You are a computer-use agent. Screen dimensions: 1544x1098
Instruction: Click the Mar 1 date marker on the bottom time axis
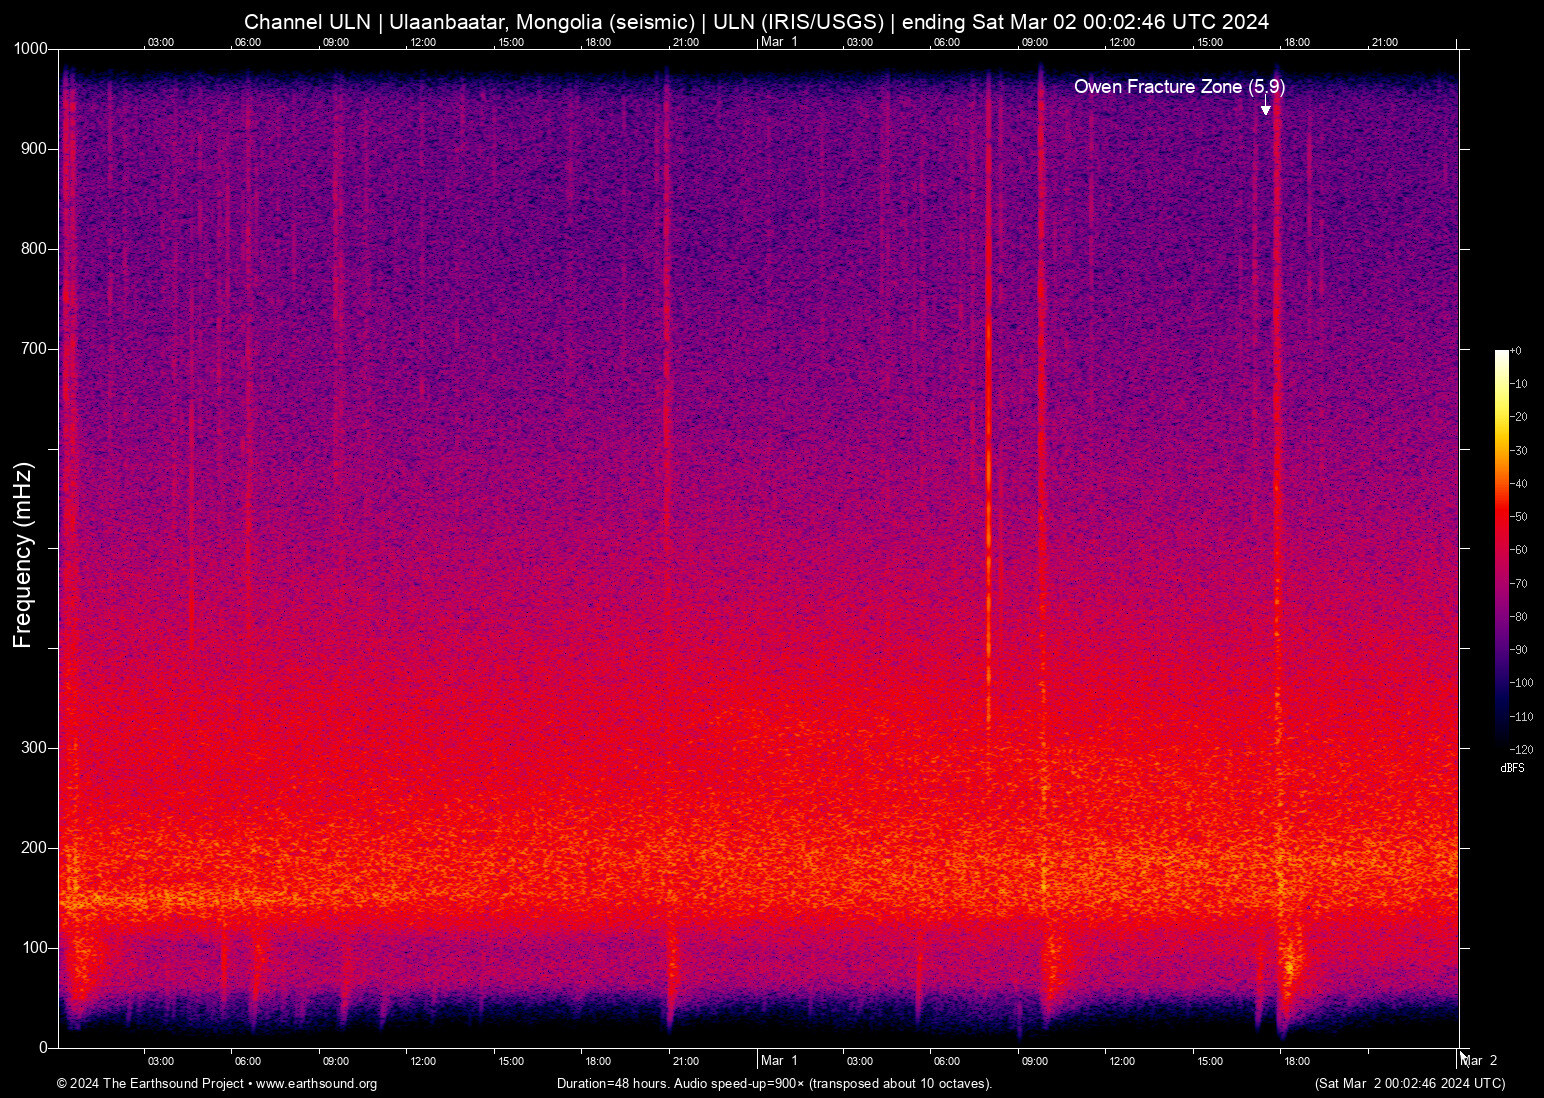pos(779,1061)
